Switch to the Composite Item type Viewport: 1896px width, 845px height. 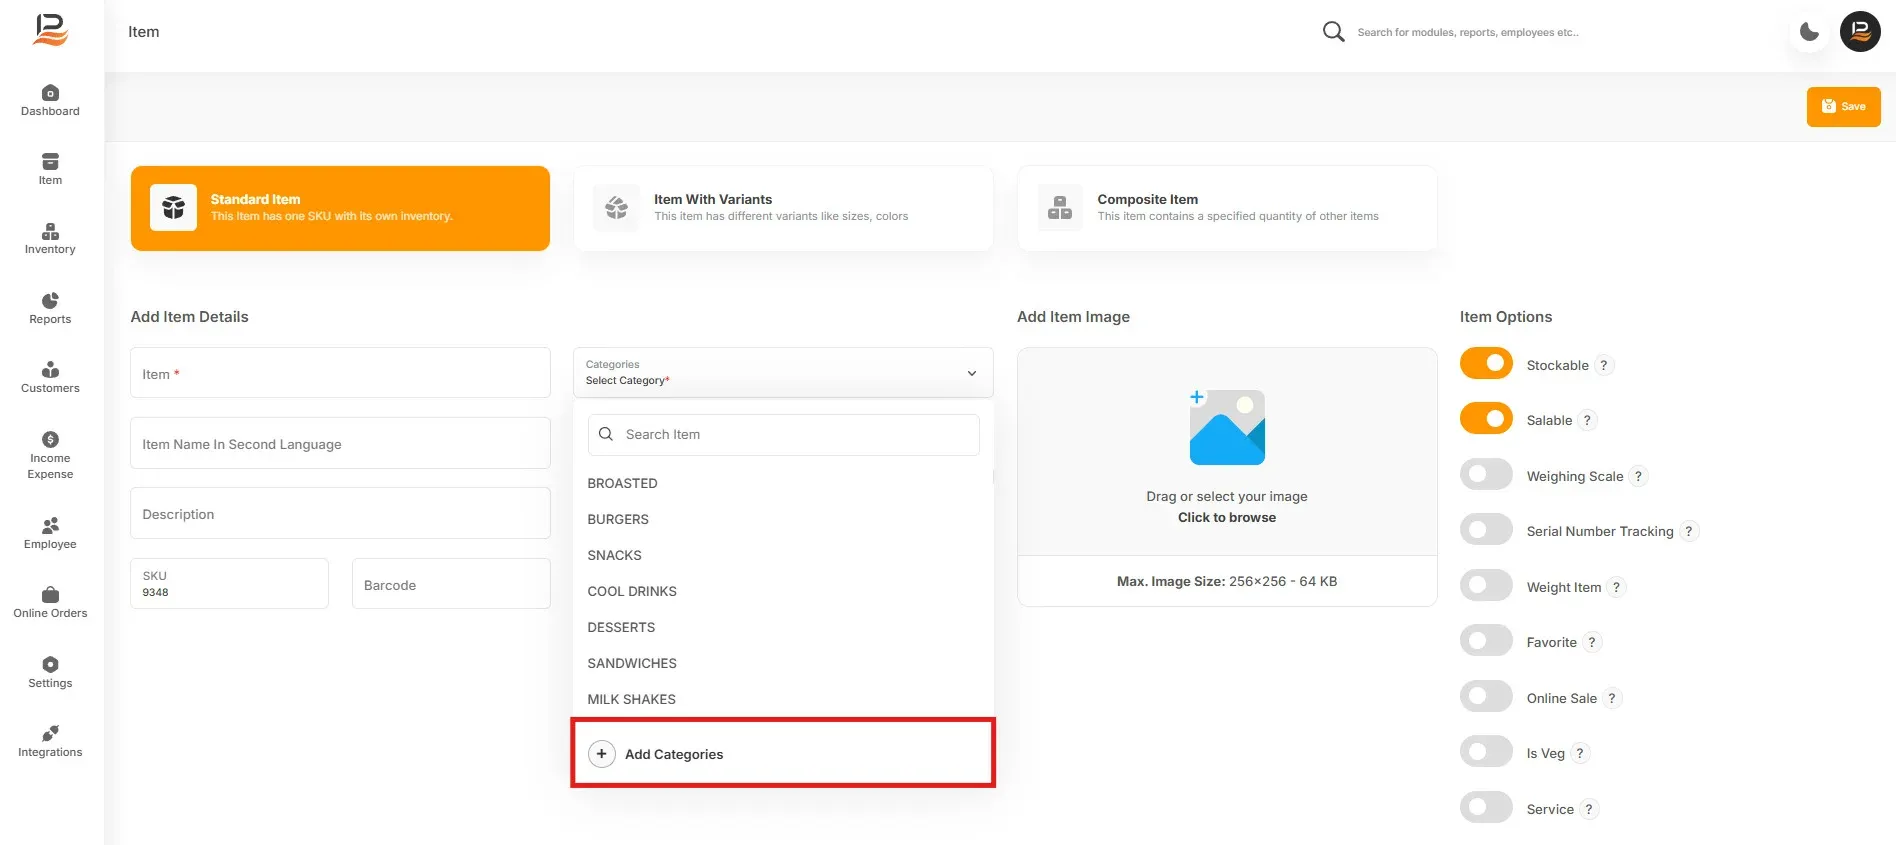coord(1227,208)
